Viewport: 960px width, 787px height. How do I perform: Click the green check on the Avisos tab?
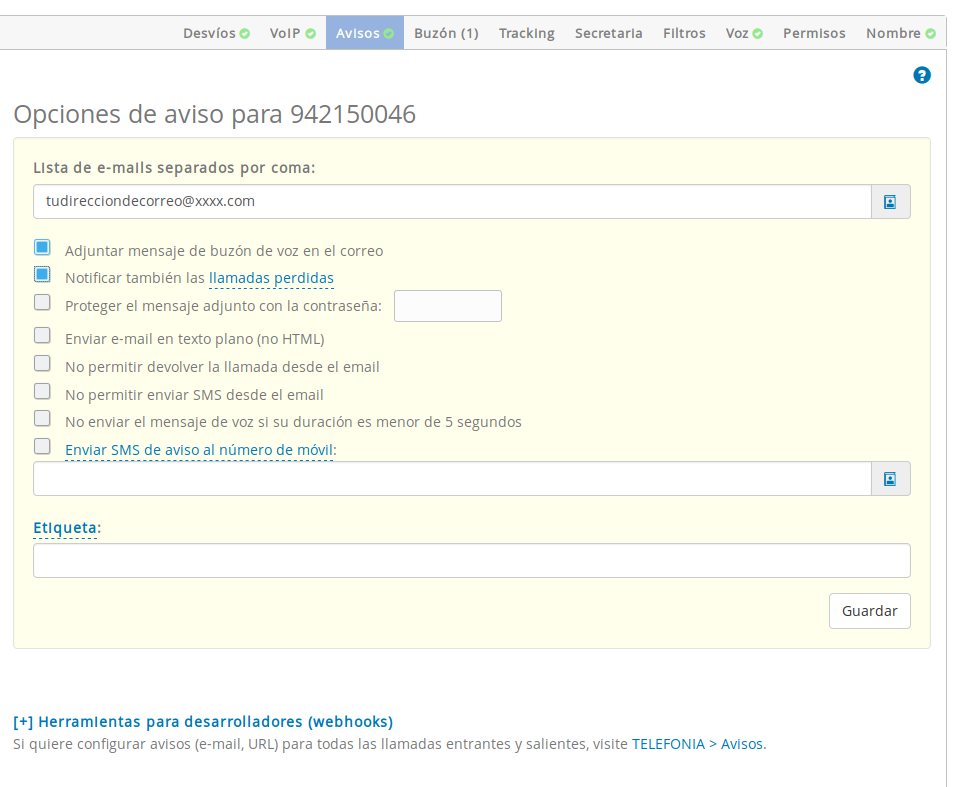(x=390, y=32)
